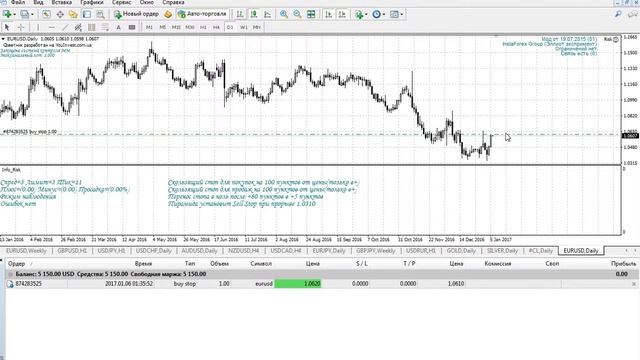Select the equidistant channel tool
The height and width of the screenshot is (360, 640).
78,27
